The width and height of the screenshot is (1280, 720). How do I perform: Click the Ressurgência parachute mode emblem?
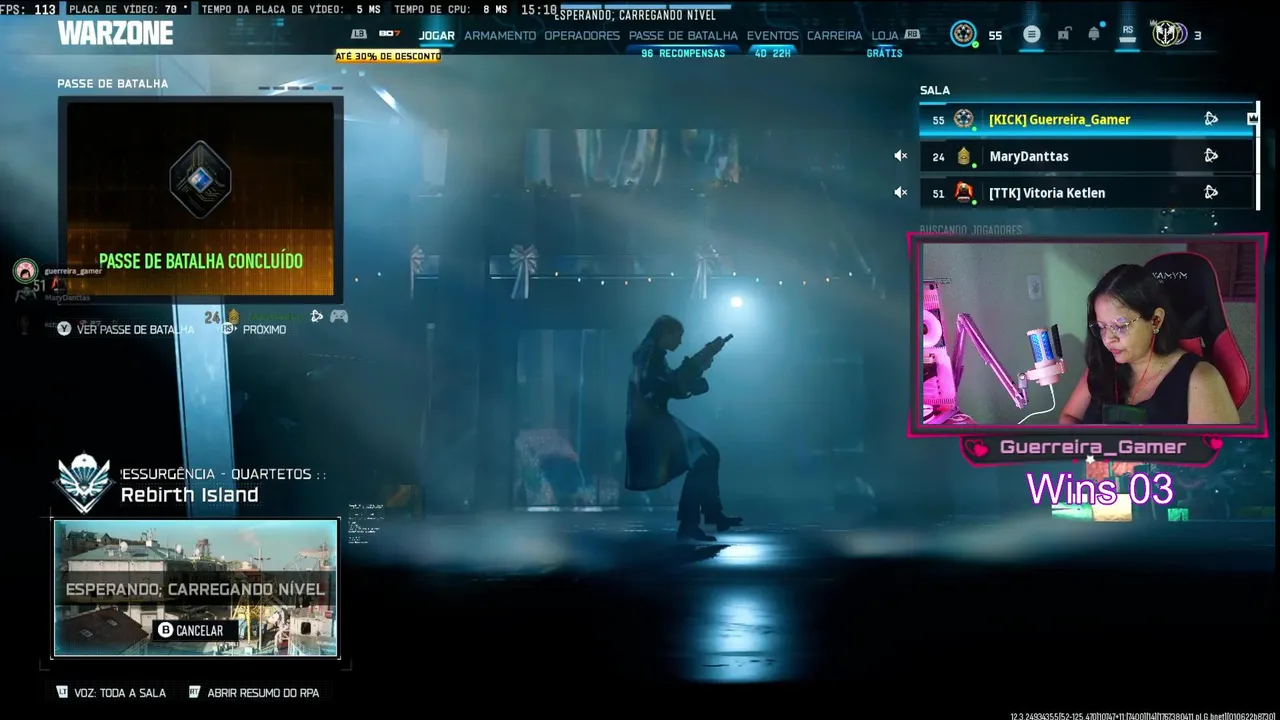(83, 484)
